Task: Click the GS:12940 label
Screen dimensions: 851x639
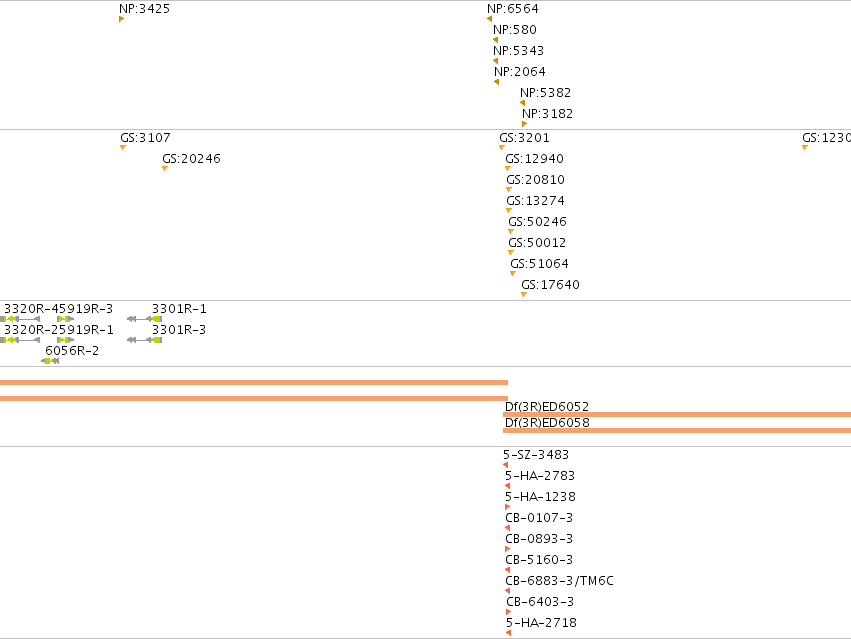Action: pos(534,159)
